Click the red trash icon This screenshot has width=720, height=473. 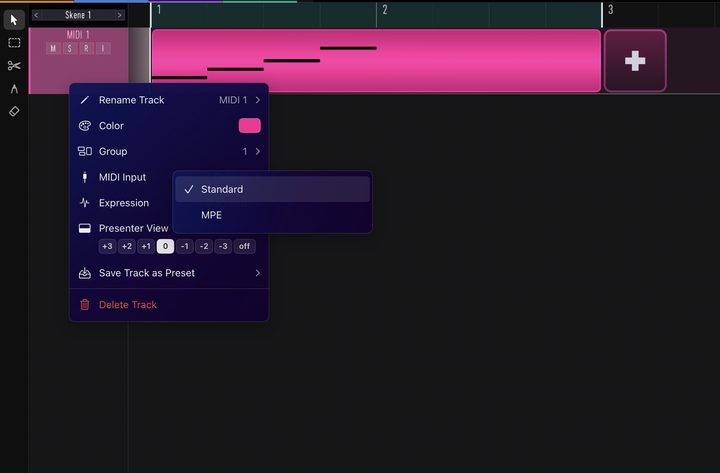point(84,304)
